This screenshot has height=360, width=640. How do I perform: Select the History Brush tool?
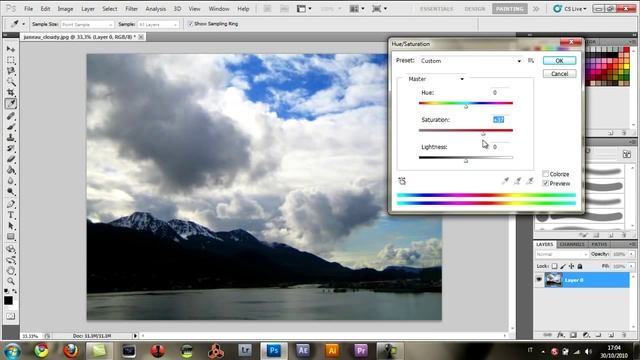tap(11, 149)
